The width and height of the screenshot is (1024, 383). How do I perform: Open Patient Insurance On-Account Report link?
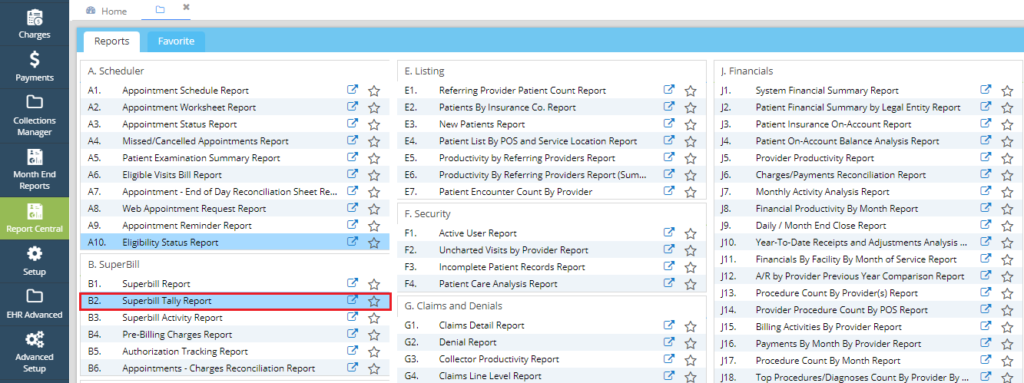[x=833, y=124]
